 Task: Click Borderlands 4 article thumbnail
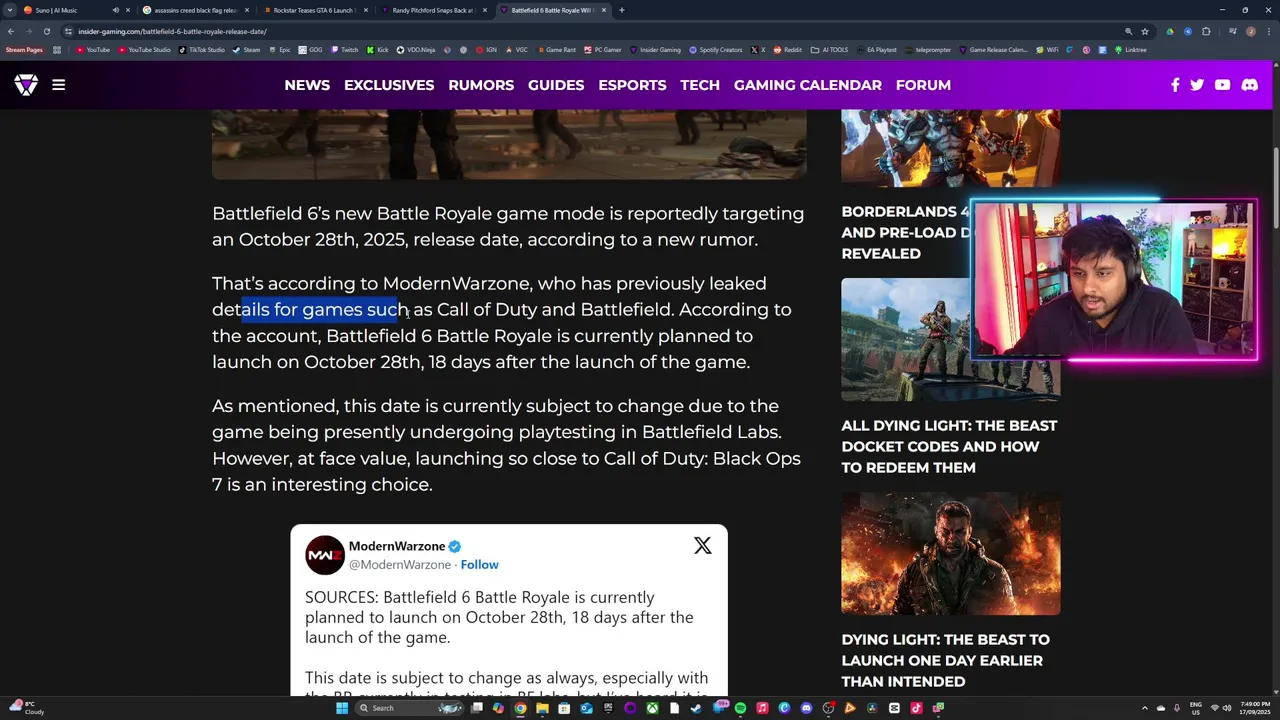pyautogui.click(x=951, y=148)
